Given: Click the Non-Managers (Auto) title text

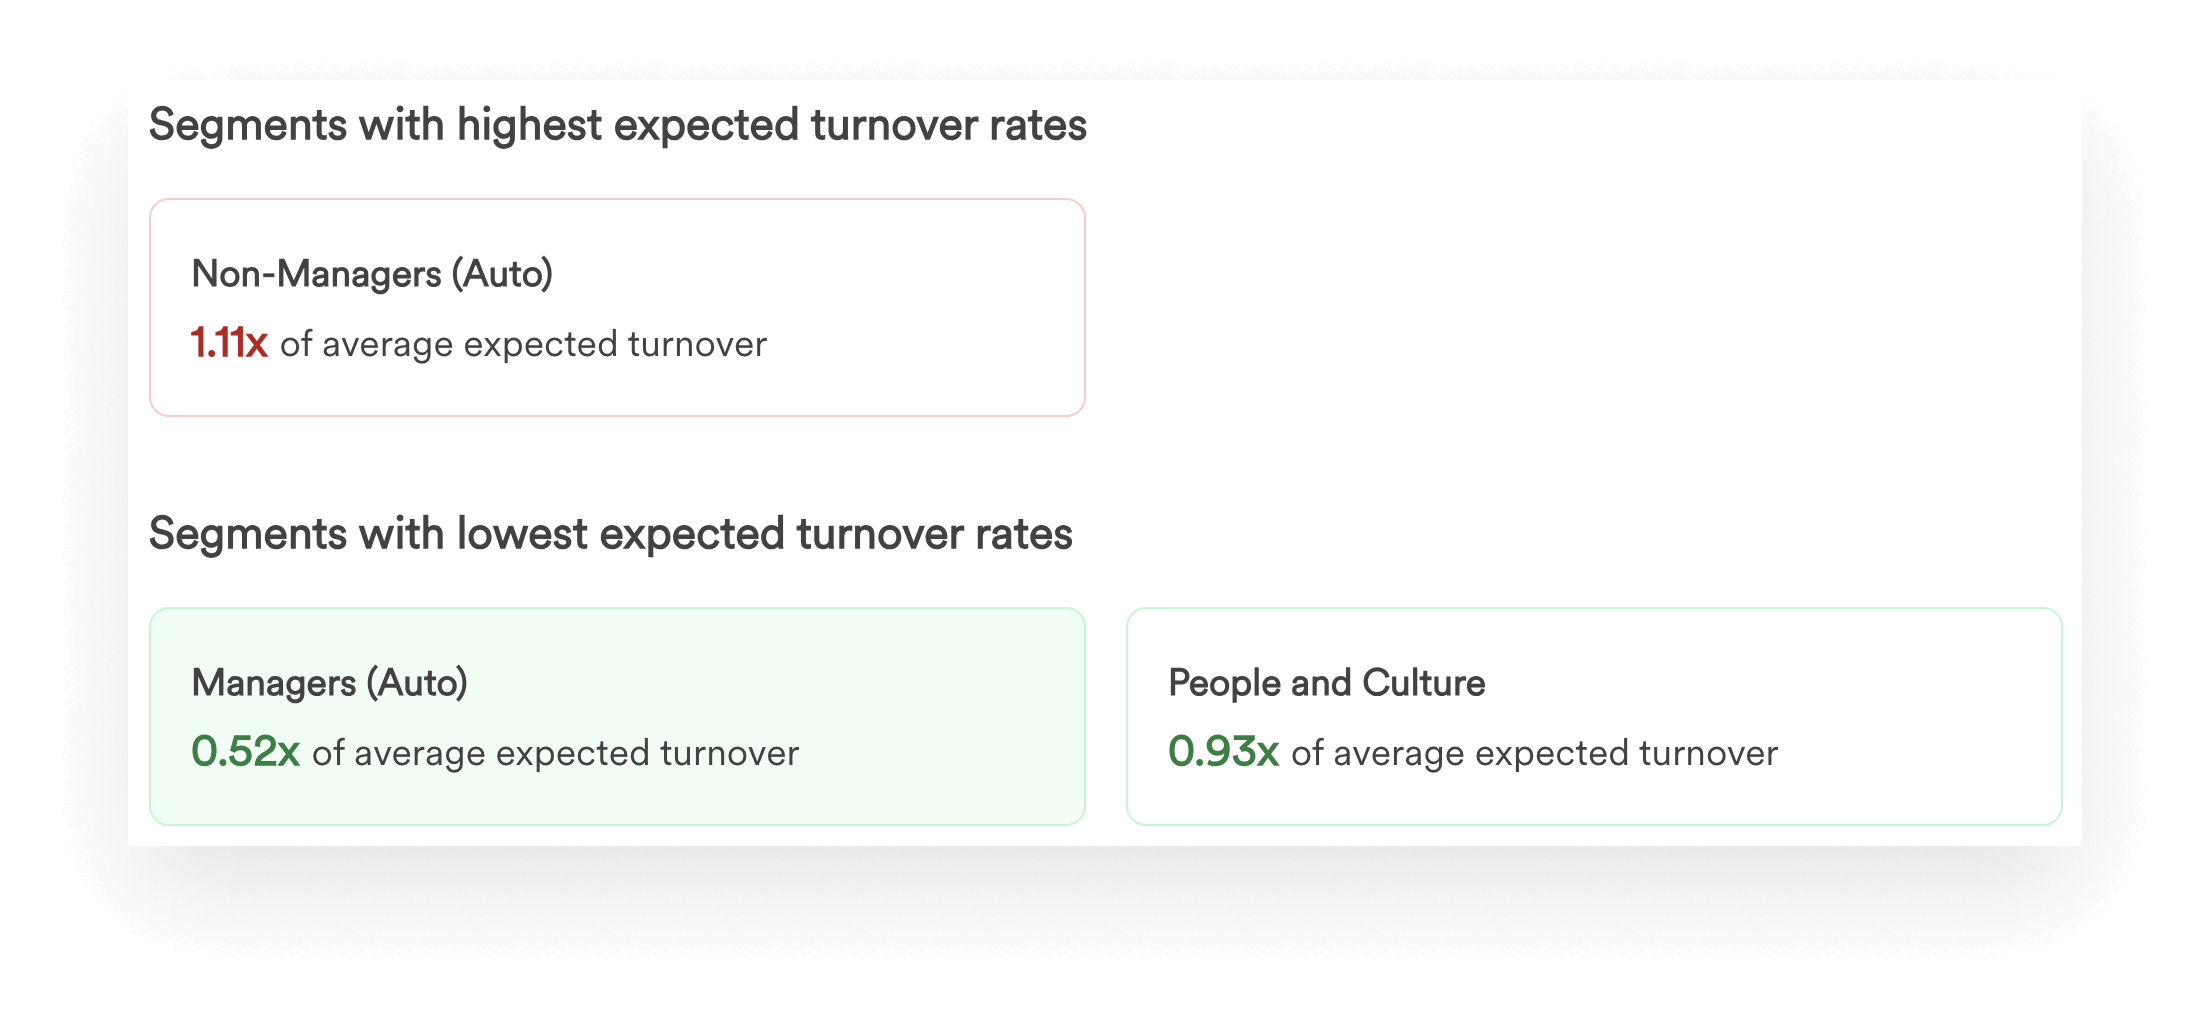Looking at the screenshot, I should [x=372, y=274].
